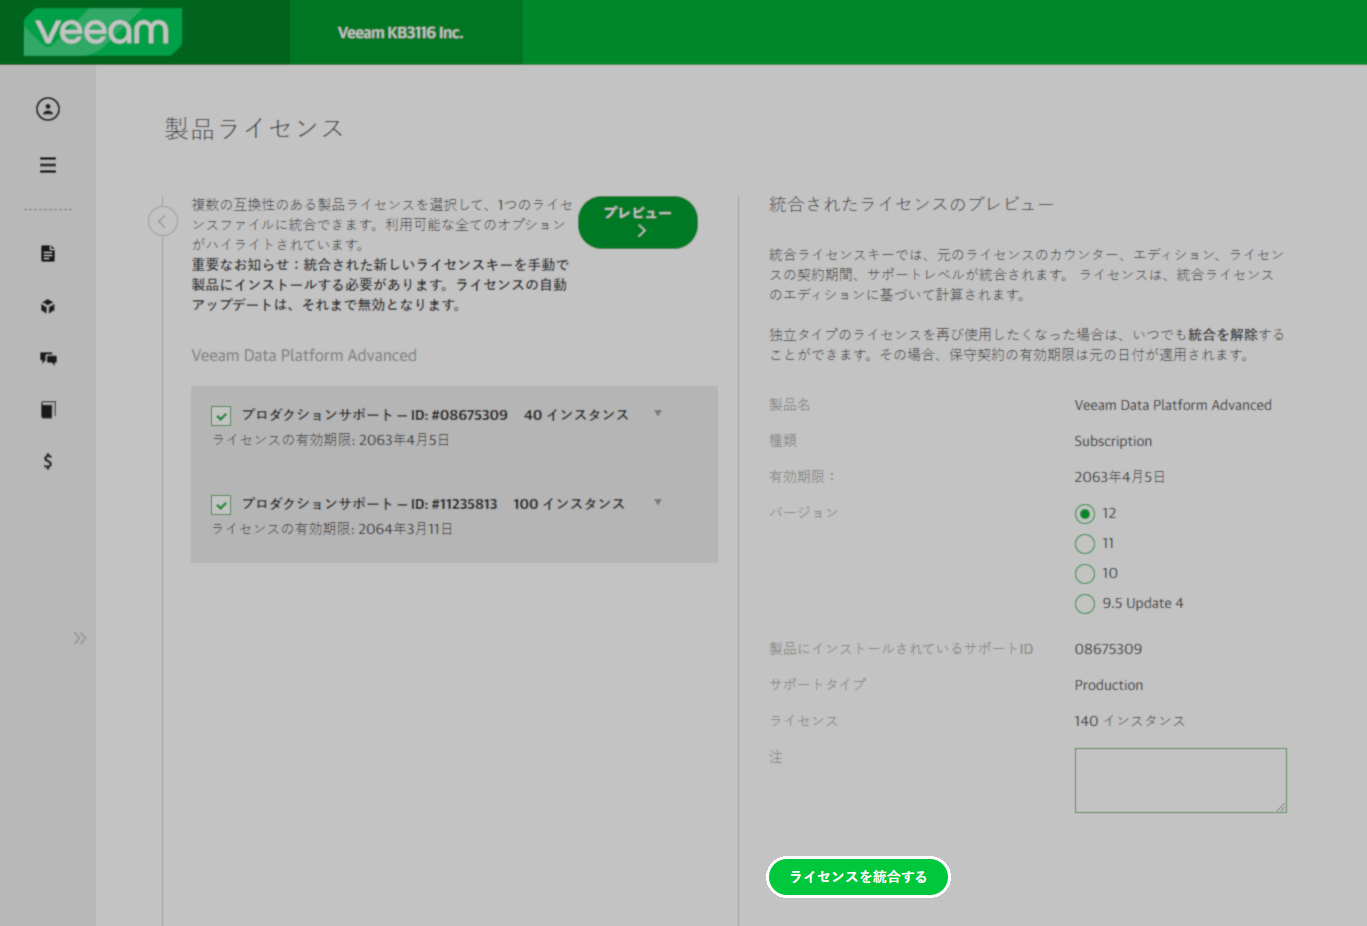Select version 12 radio button
Viewport: 1367px width, 926px height.
tap(1085, 514)
